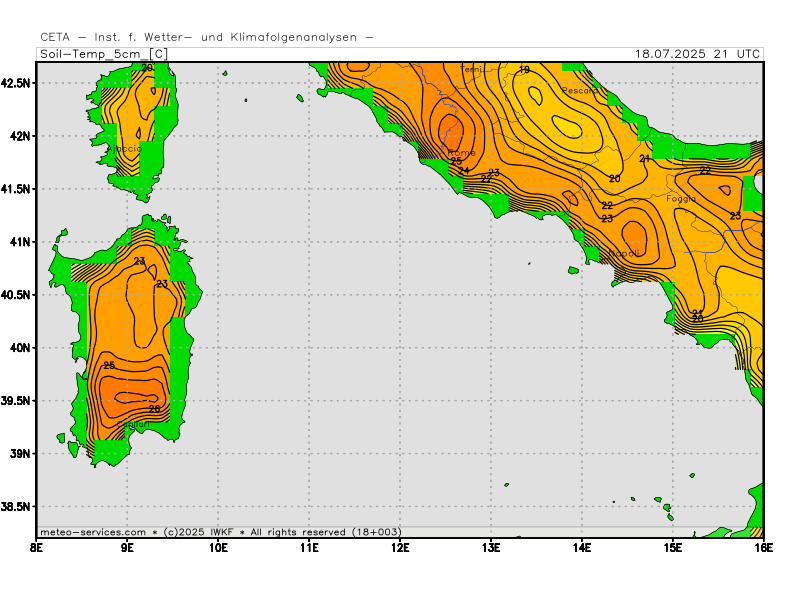Viewport: 800px width, 600px height.
Task: Click the 41N latitude label
Action: pyautogui.click(x=20, y=242)
